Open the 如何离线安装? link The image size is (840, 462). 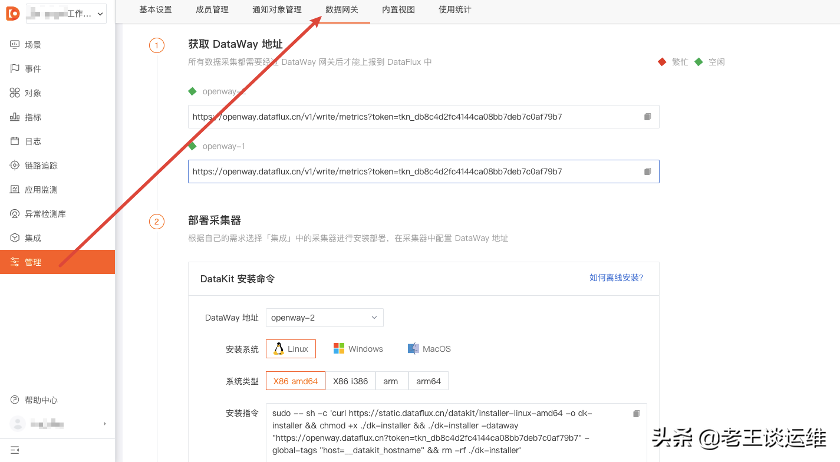[616, 278]
